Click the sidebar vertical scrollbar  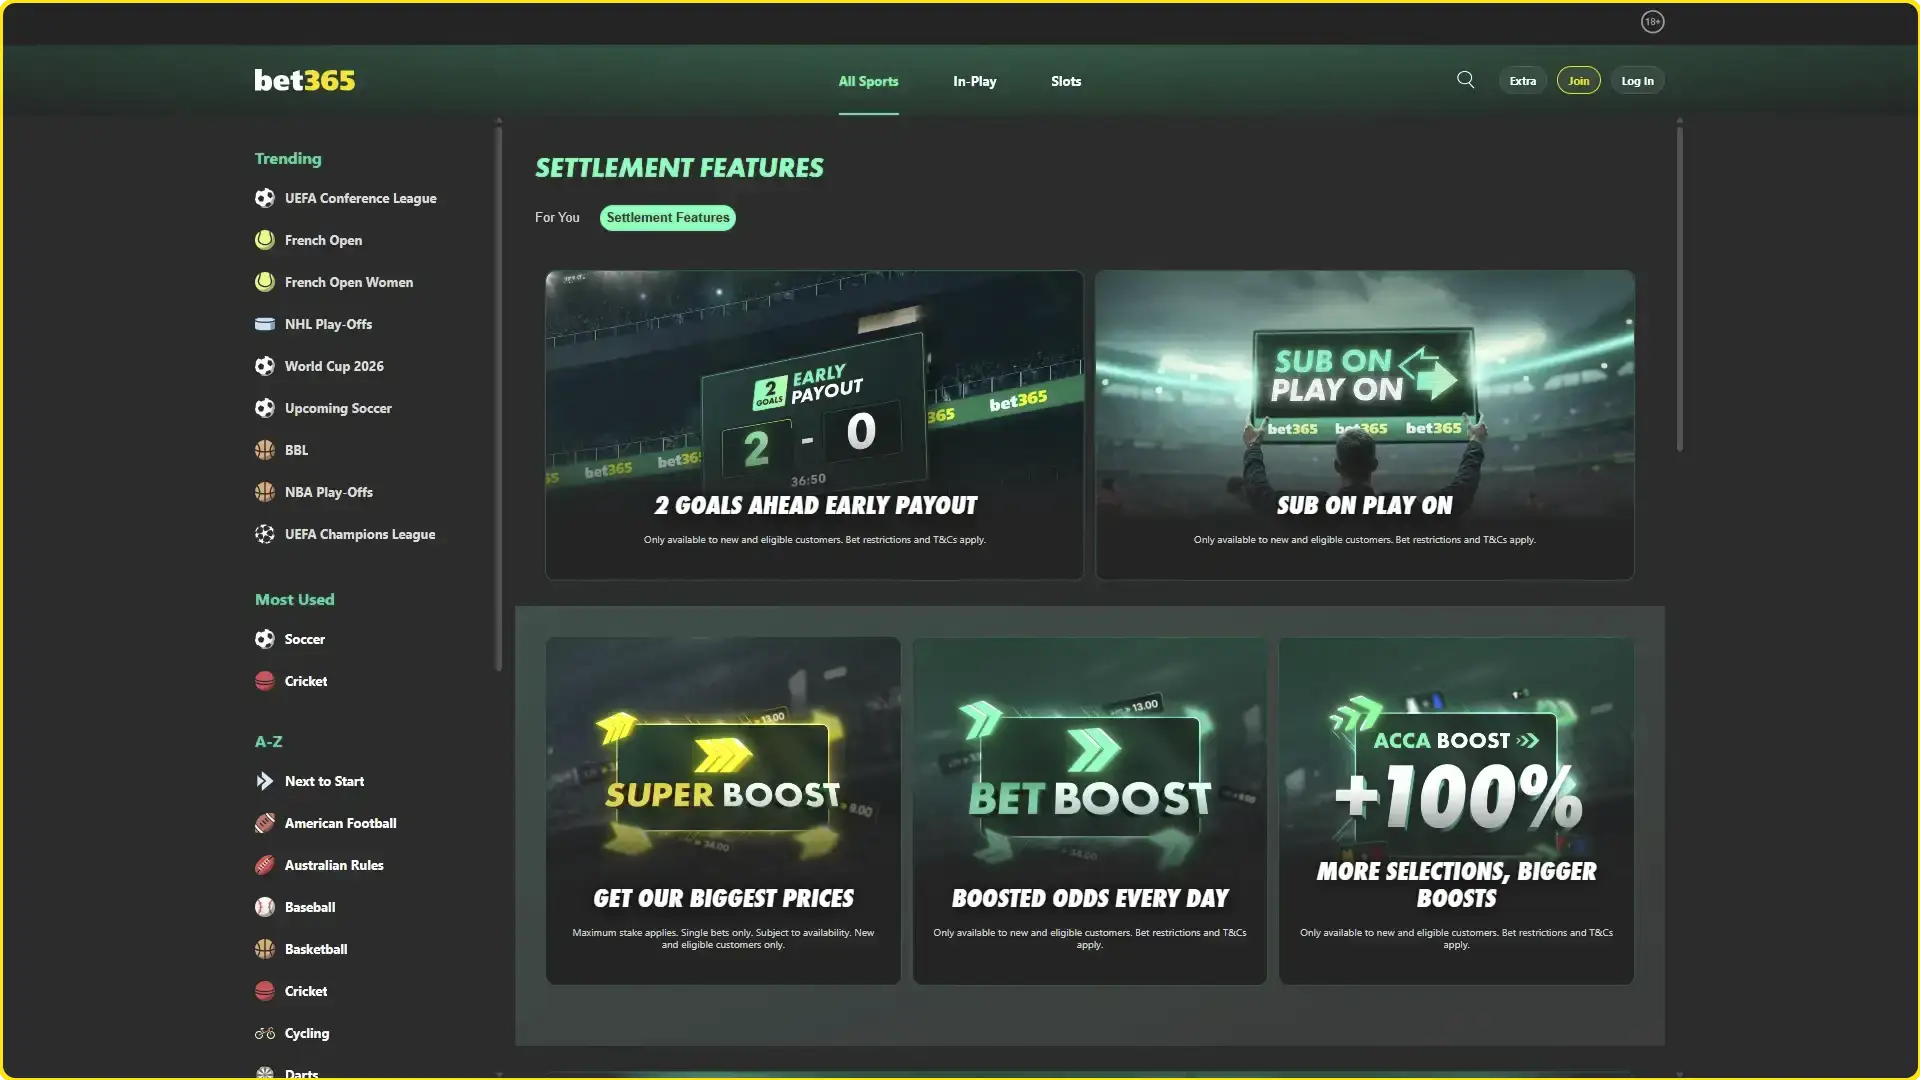click(498, 397)
